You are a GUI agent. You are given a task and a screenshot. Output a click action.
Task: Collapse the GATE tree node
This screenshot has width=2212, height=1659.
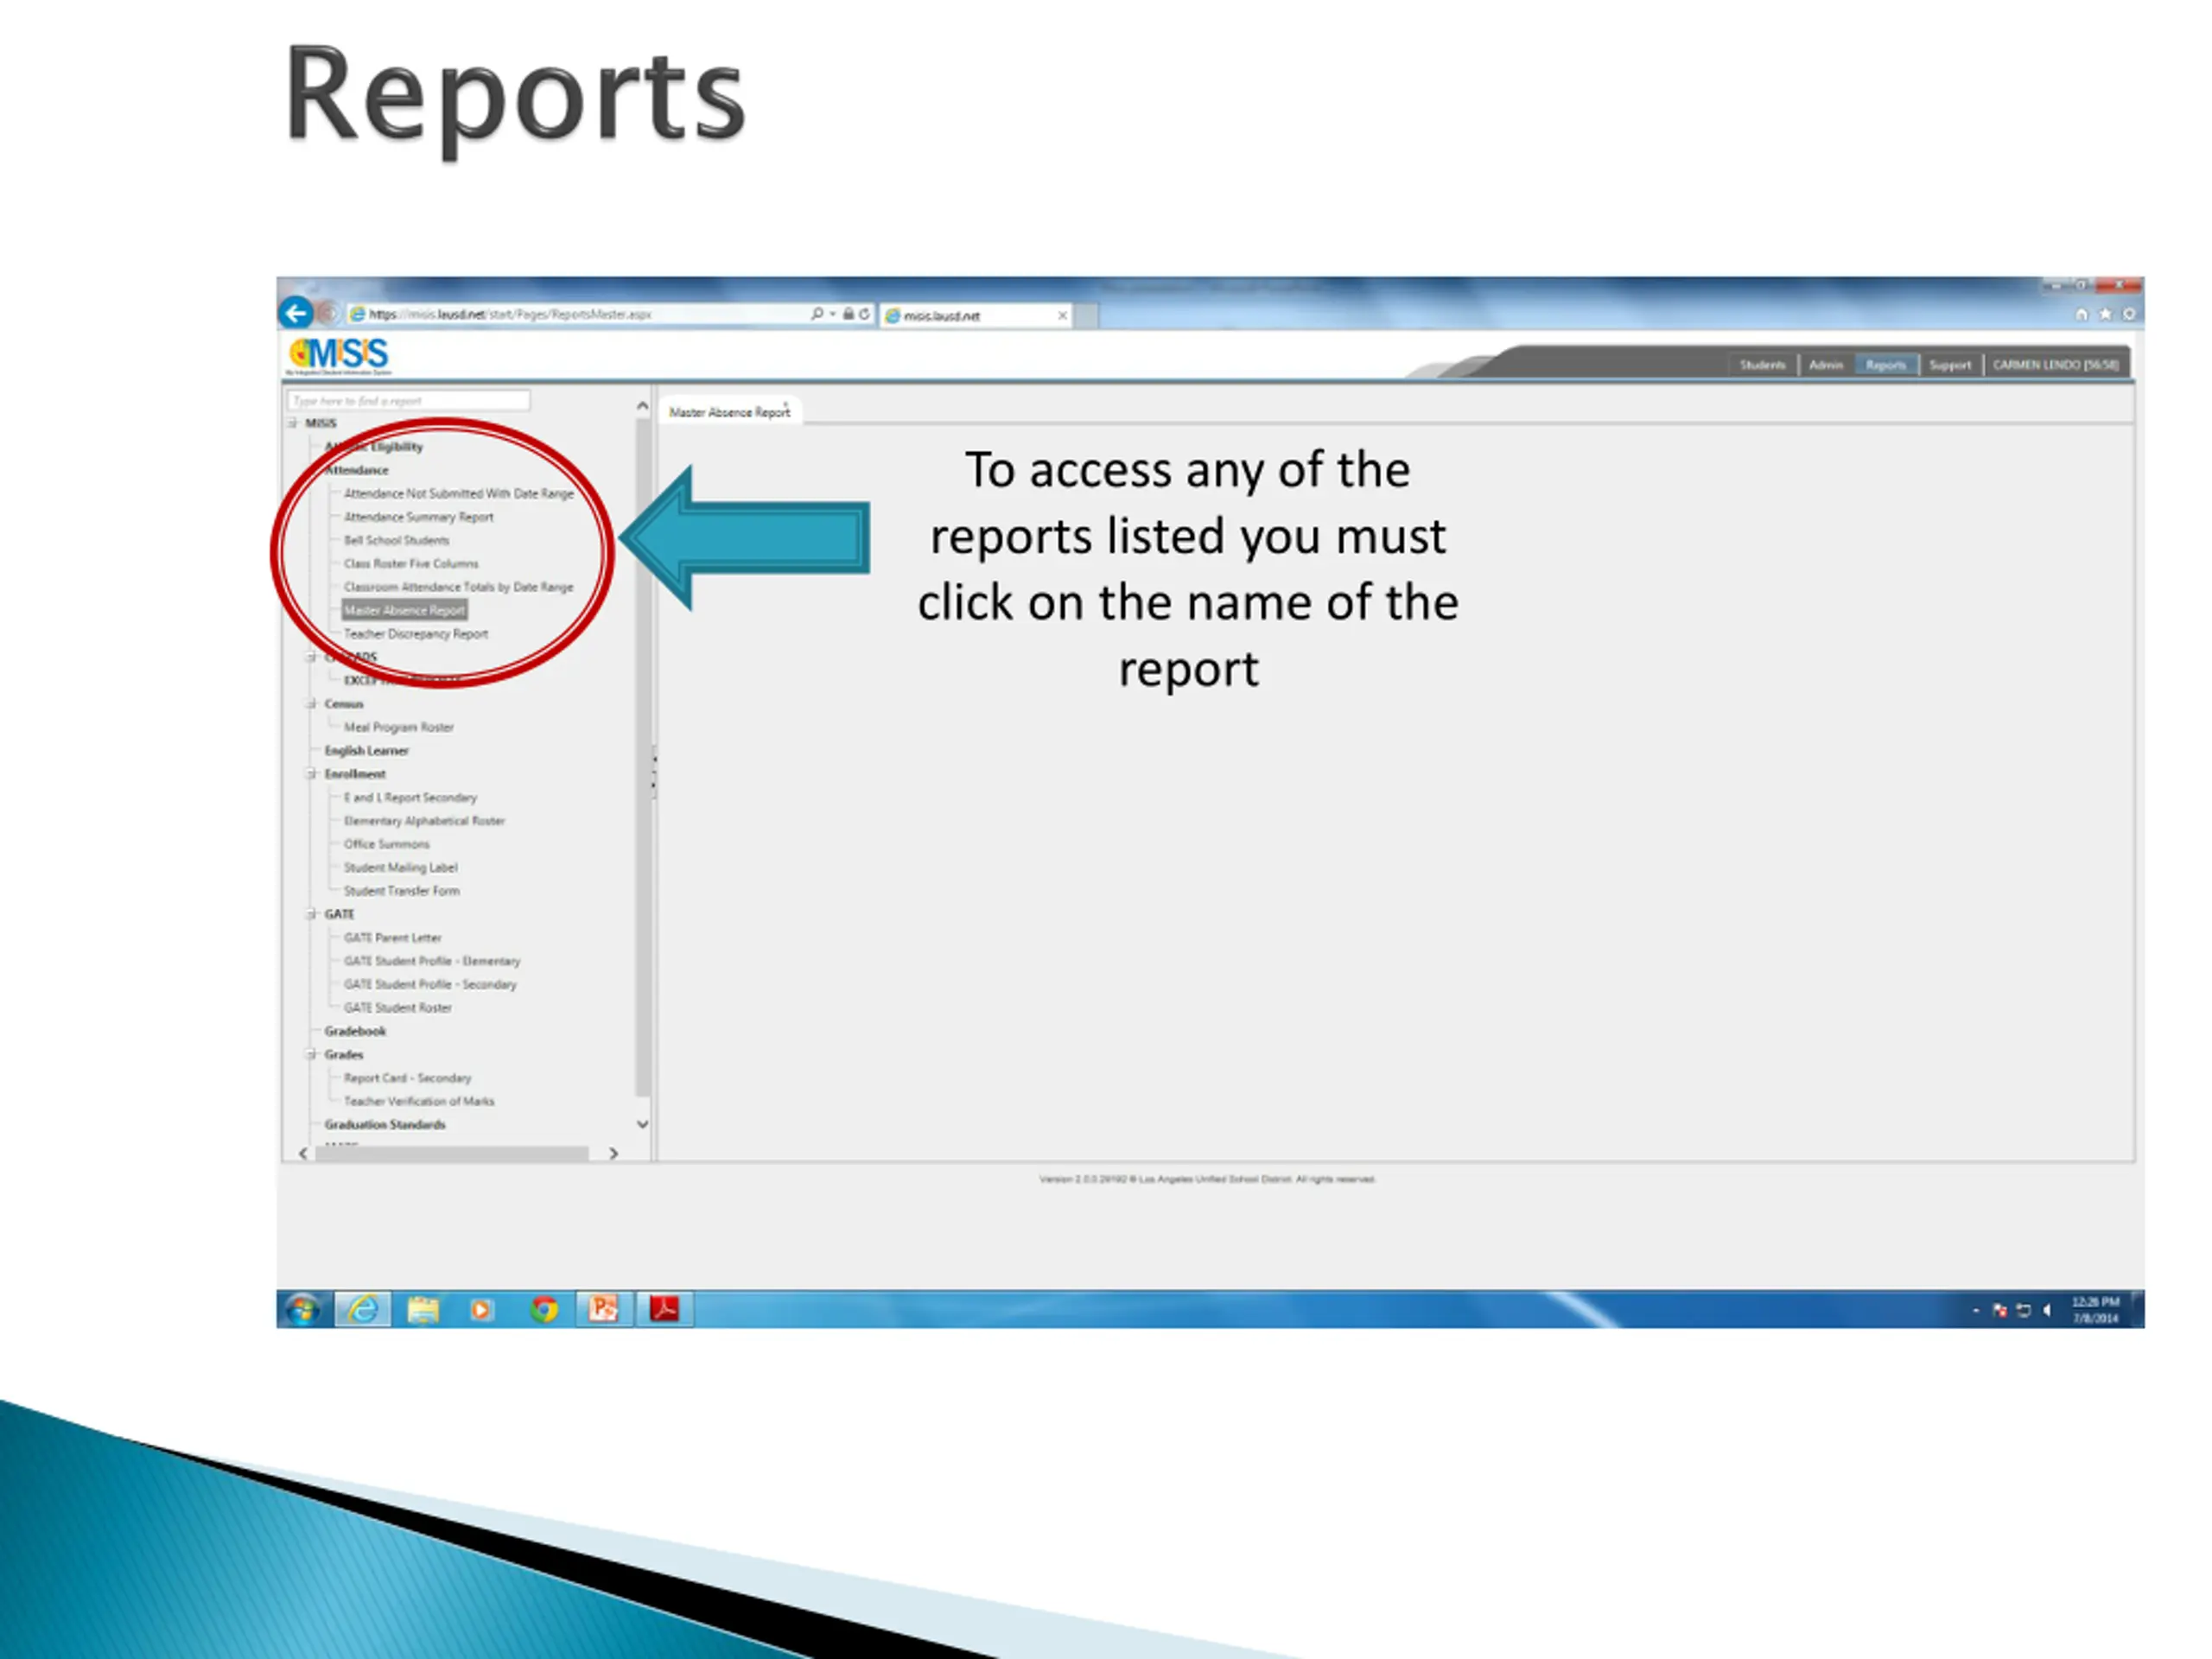[x=311, y=914]
